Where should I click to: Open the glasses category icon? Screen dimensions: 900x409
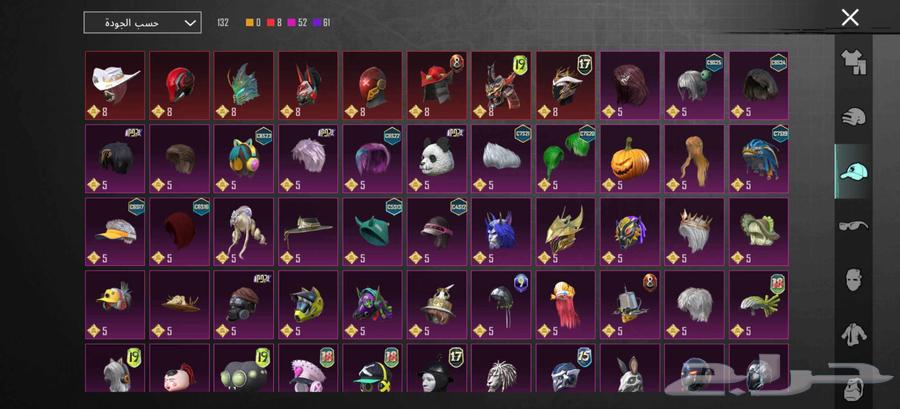(854, 225)
